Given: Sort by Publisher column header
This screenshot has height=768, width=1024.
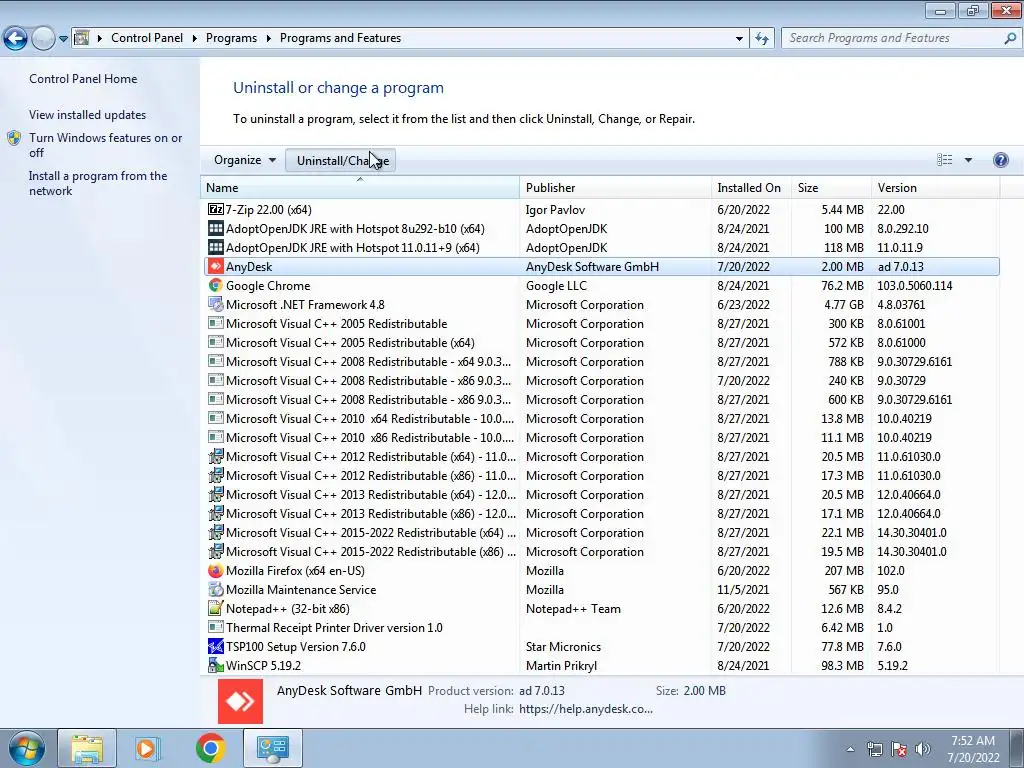Looking at the screenshot, I should pos(615,187).
